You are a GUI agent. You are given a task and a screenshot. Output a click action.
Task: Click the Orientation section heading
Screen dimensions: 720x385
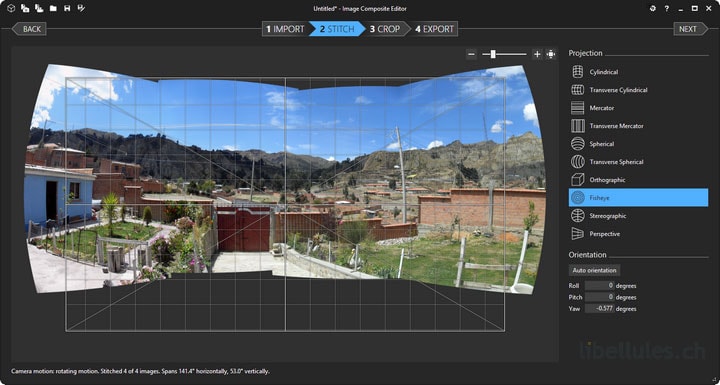coord(587,255)
